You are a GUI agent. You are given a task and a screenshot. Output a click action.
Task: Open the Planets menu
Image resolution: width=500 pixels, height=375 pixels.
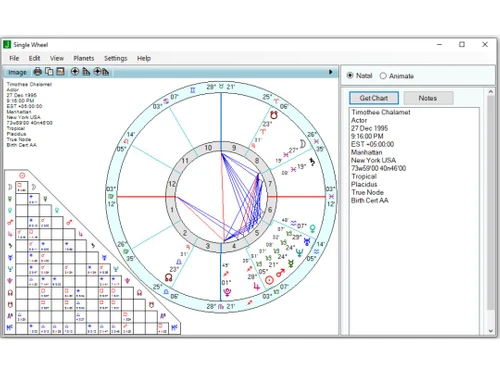84,58
